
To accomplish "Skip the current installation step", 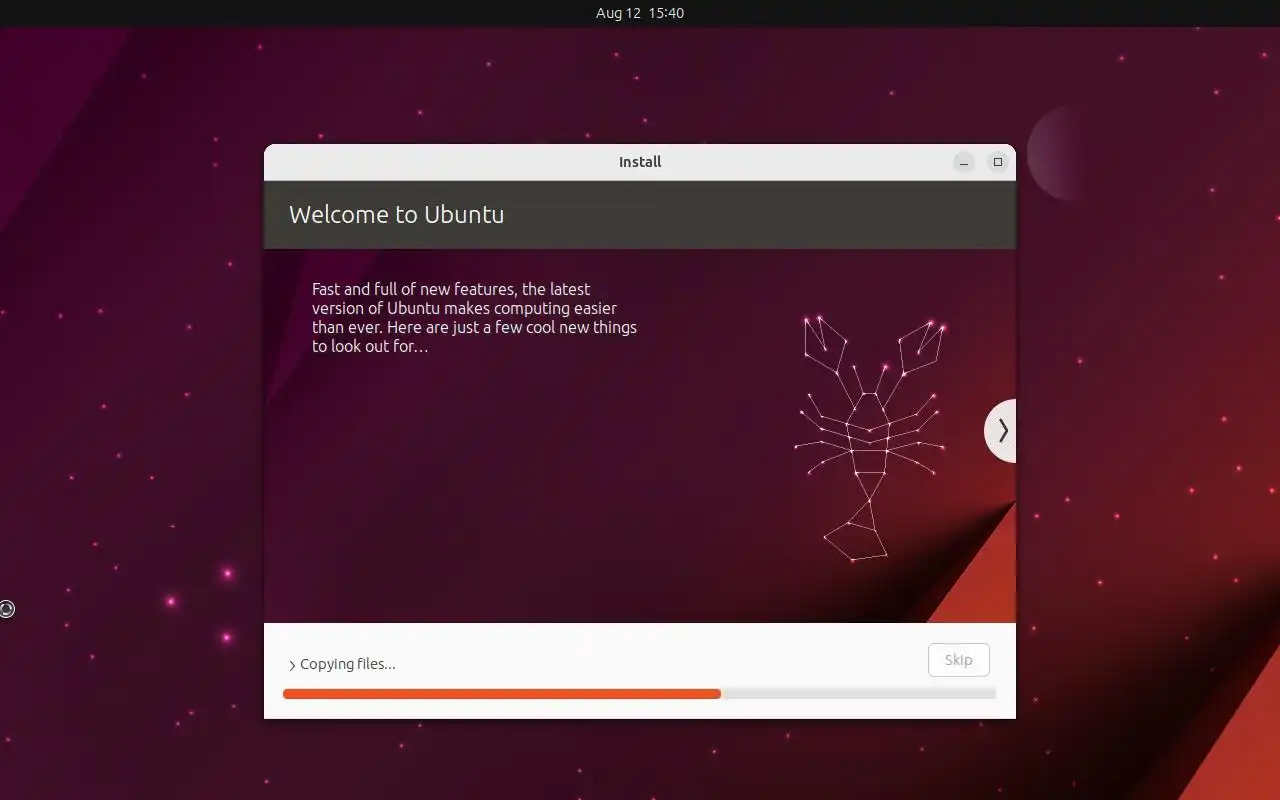I will tap(958, 660).
